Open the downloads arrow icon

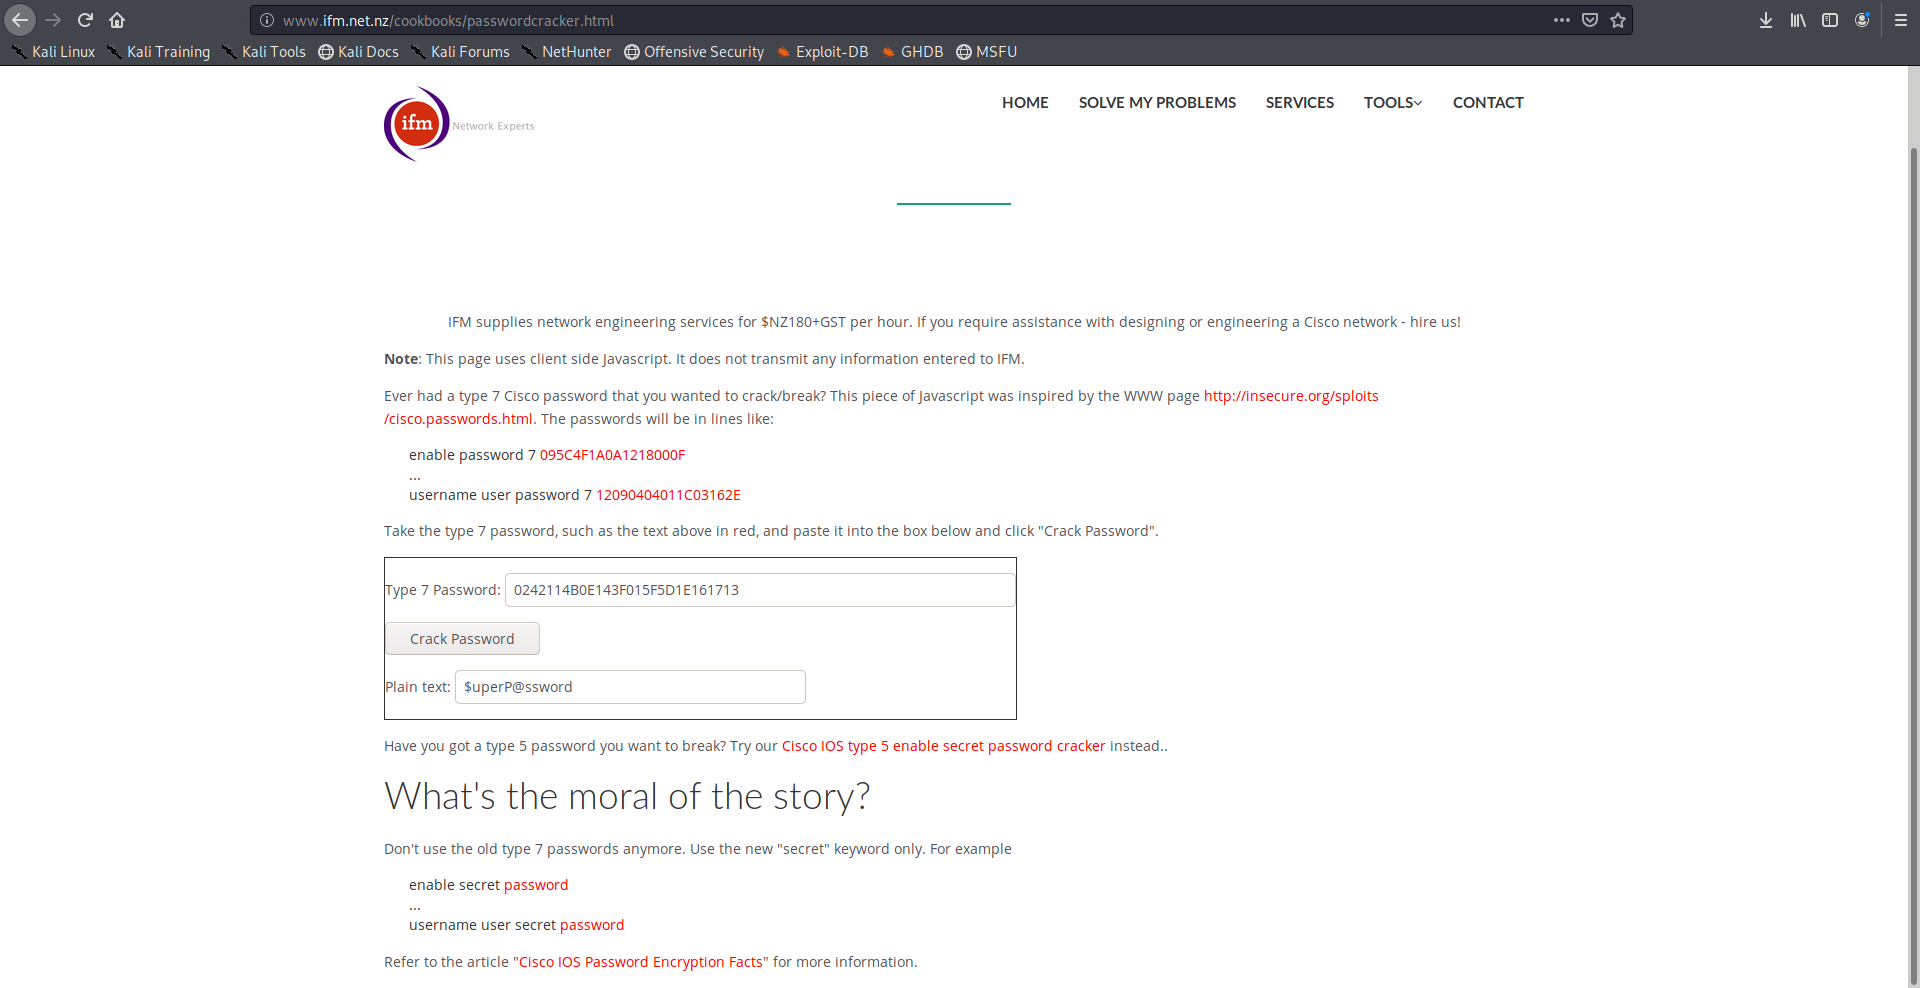tap(1766, 20)
